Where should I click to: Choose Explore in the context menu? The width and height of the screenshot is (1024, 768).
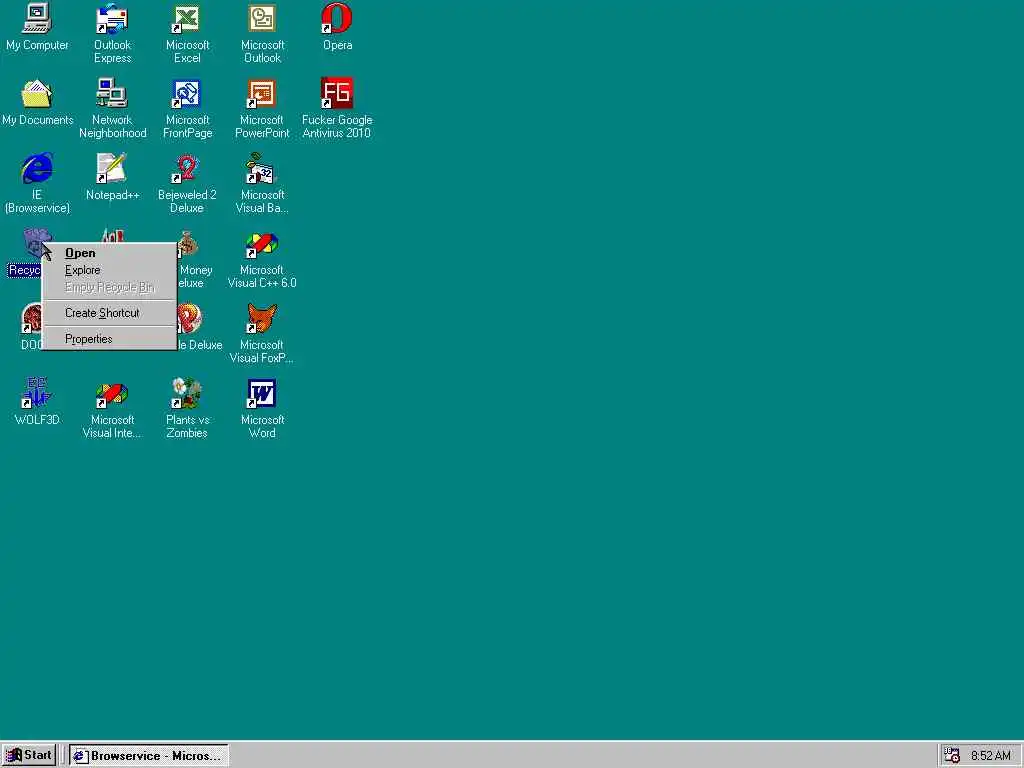coord(109,270)
